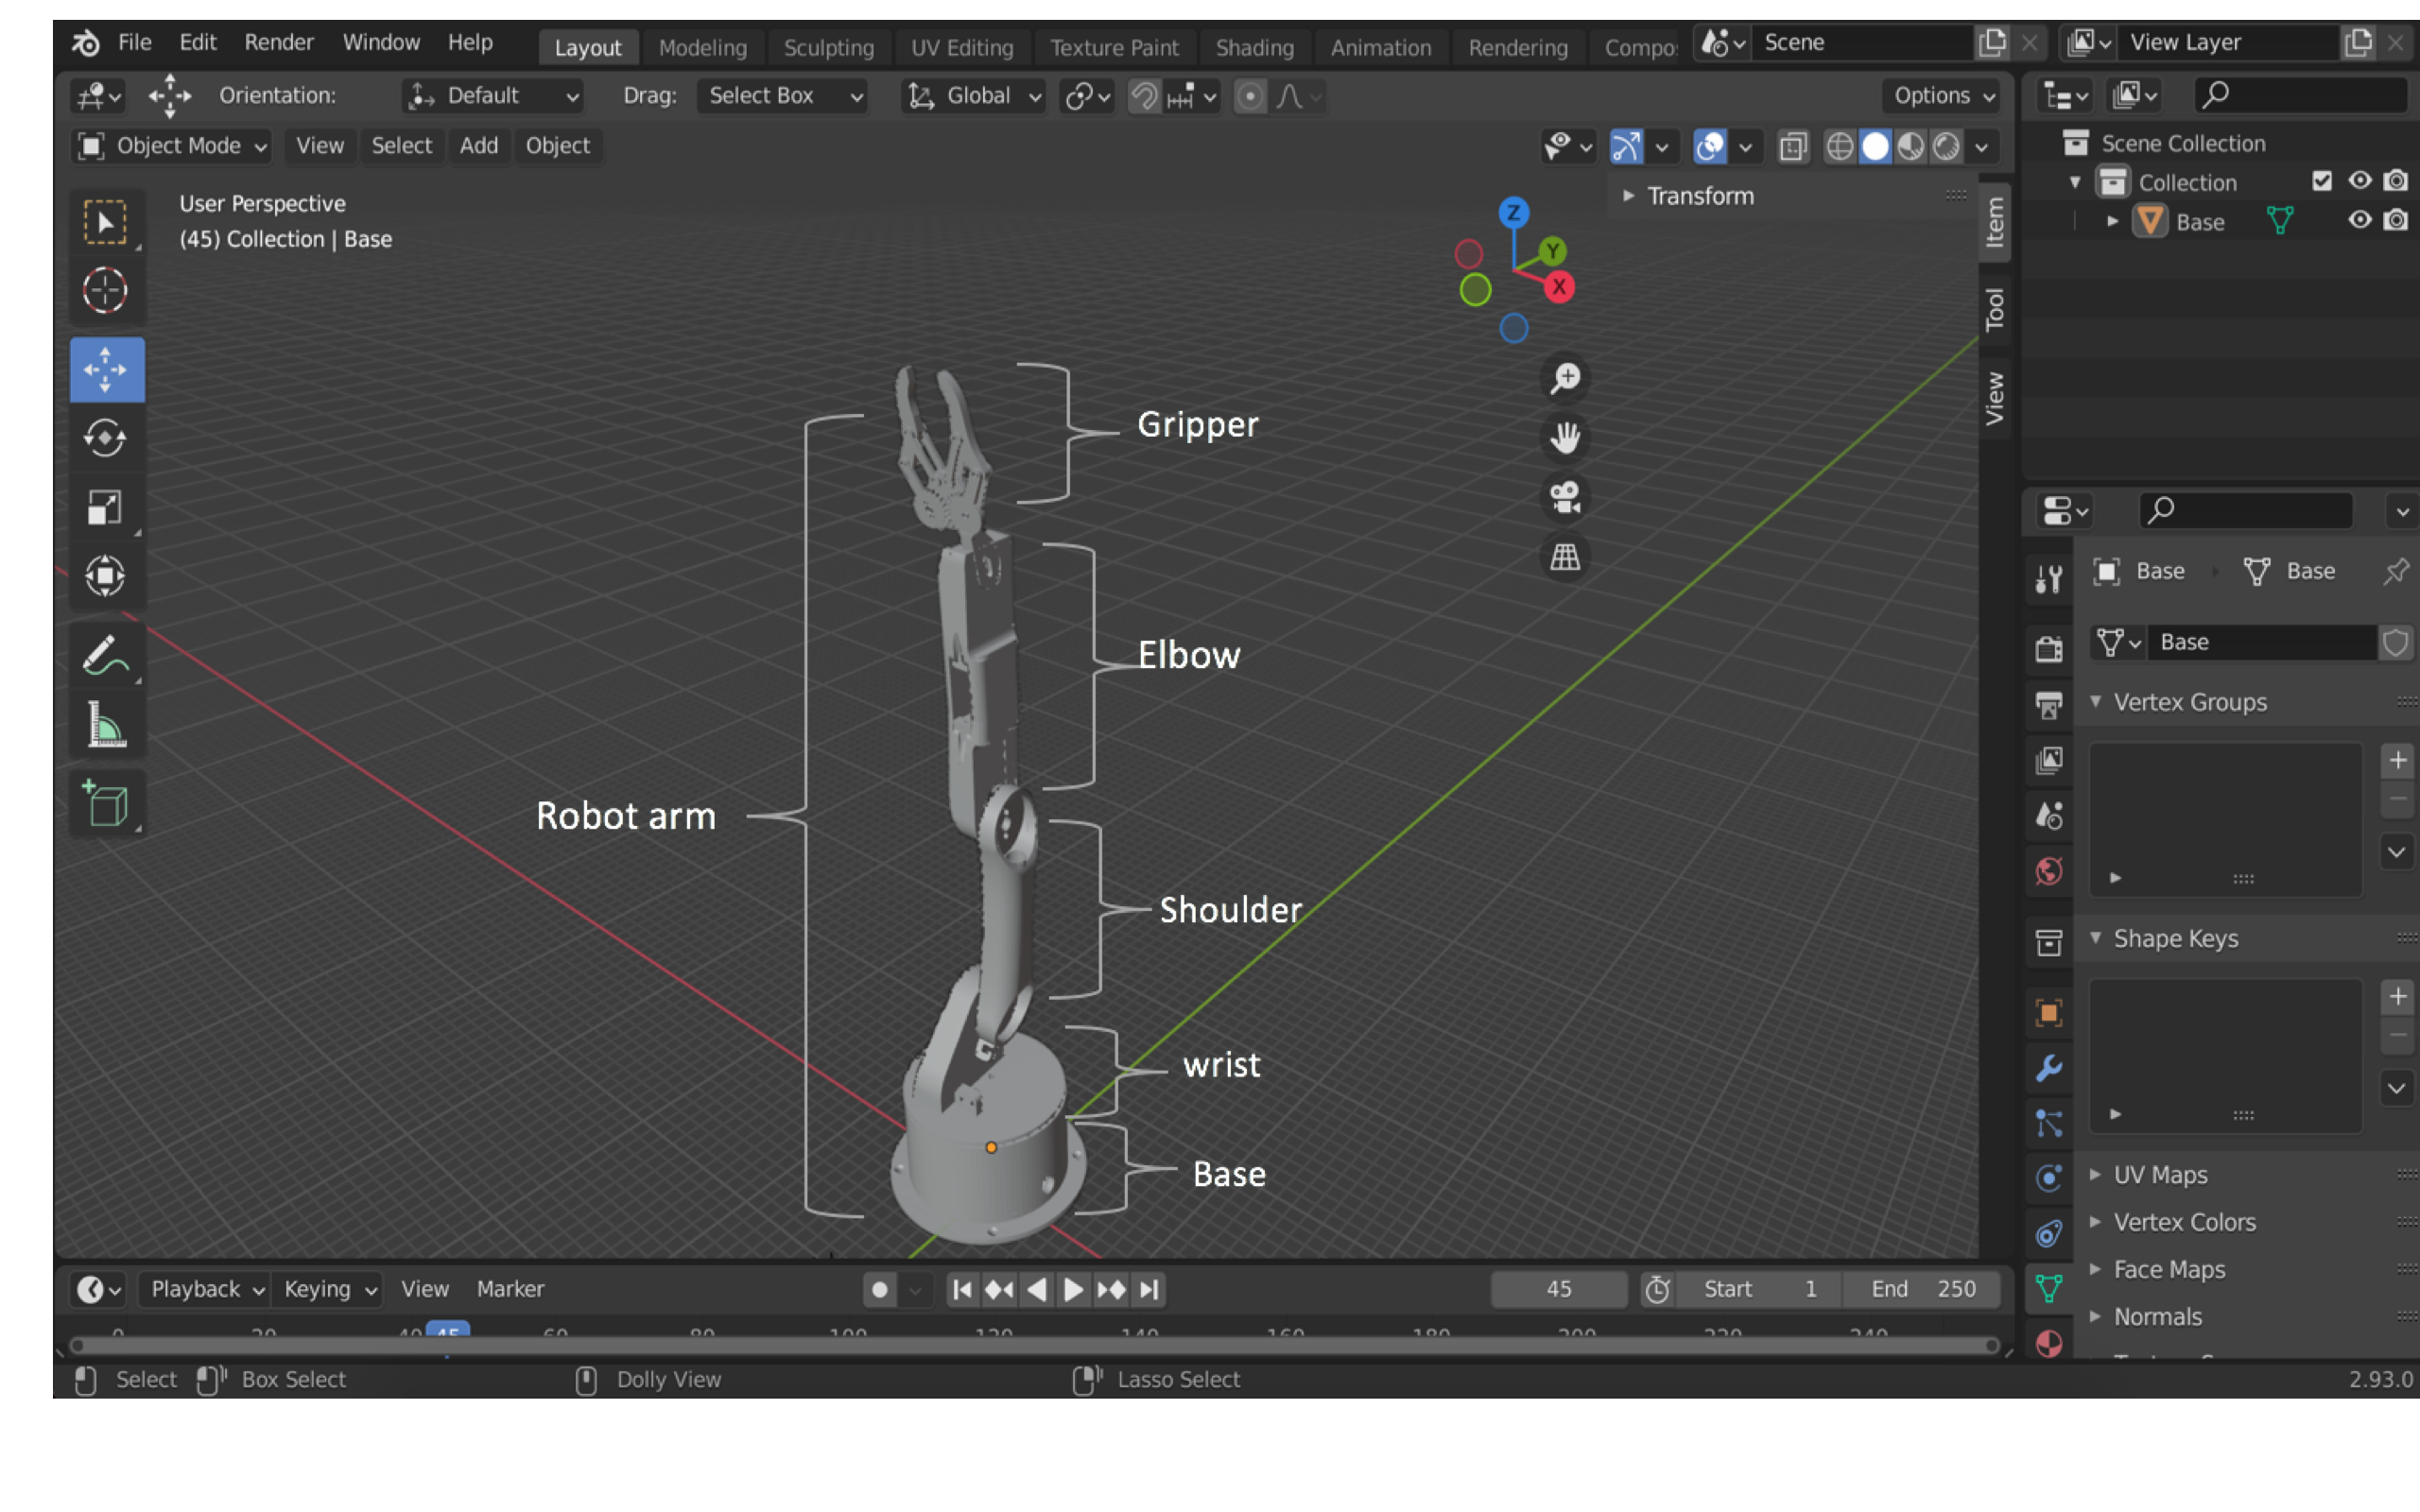Uncheck the Collection checkbox
Viewport: 2420px width, 1512px height.
coord(2322,181)
